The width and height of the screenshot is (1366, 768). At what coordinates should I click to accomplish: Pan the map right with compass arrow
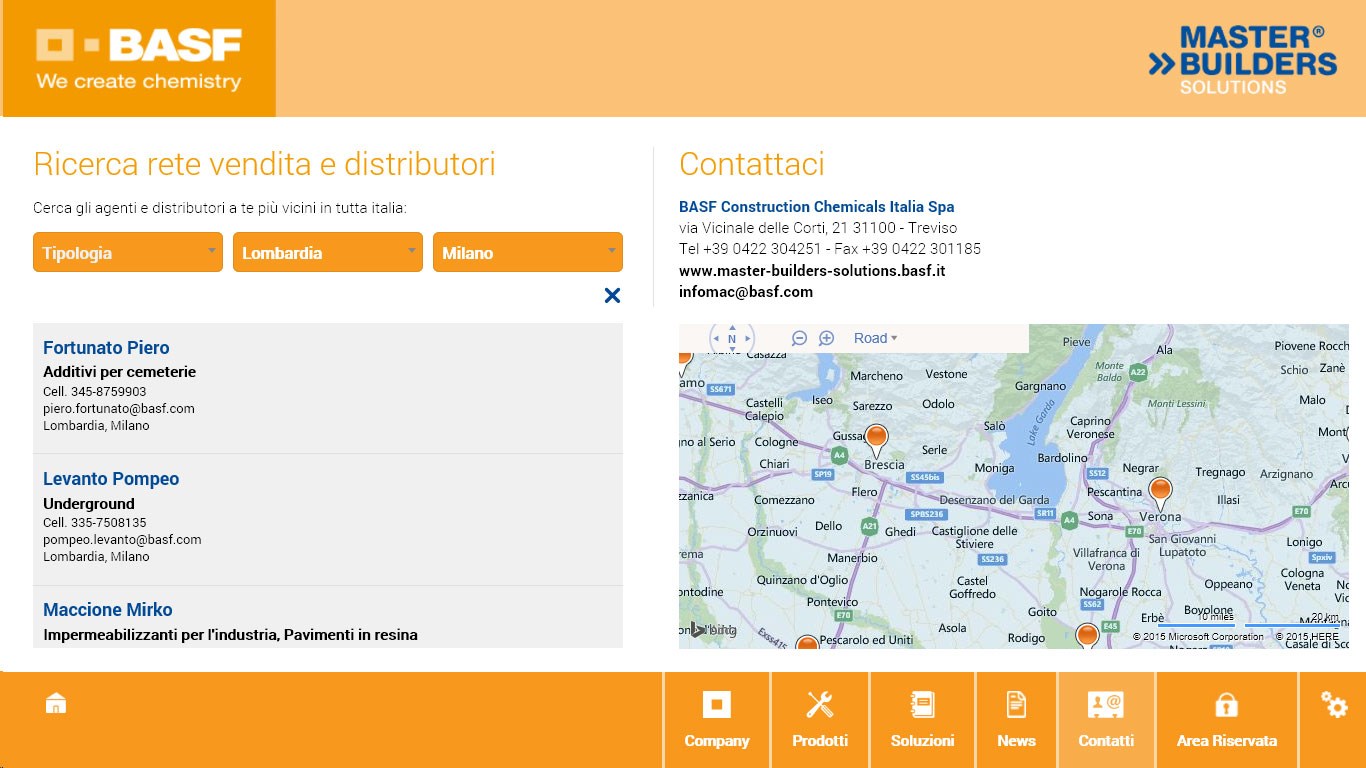(x=748, y=339)
